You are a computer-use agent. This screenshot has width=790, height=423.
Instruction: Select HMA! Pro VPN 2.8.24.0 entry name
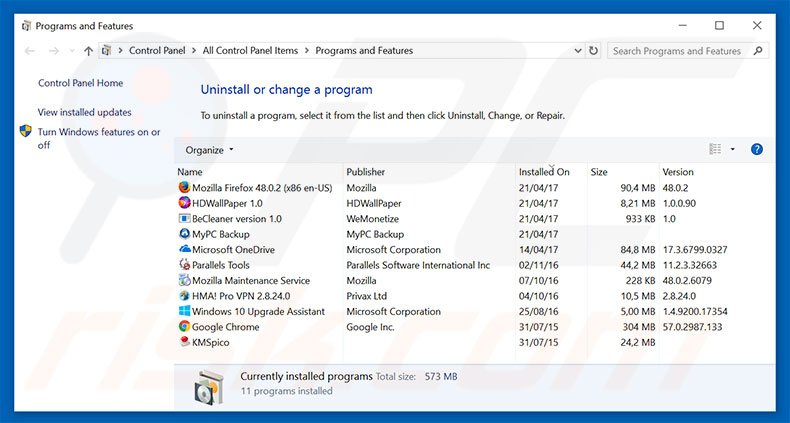[x=241, y=296]
